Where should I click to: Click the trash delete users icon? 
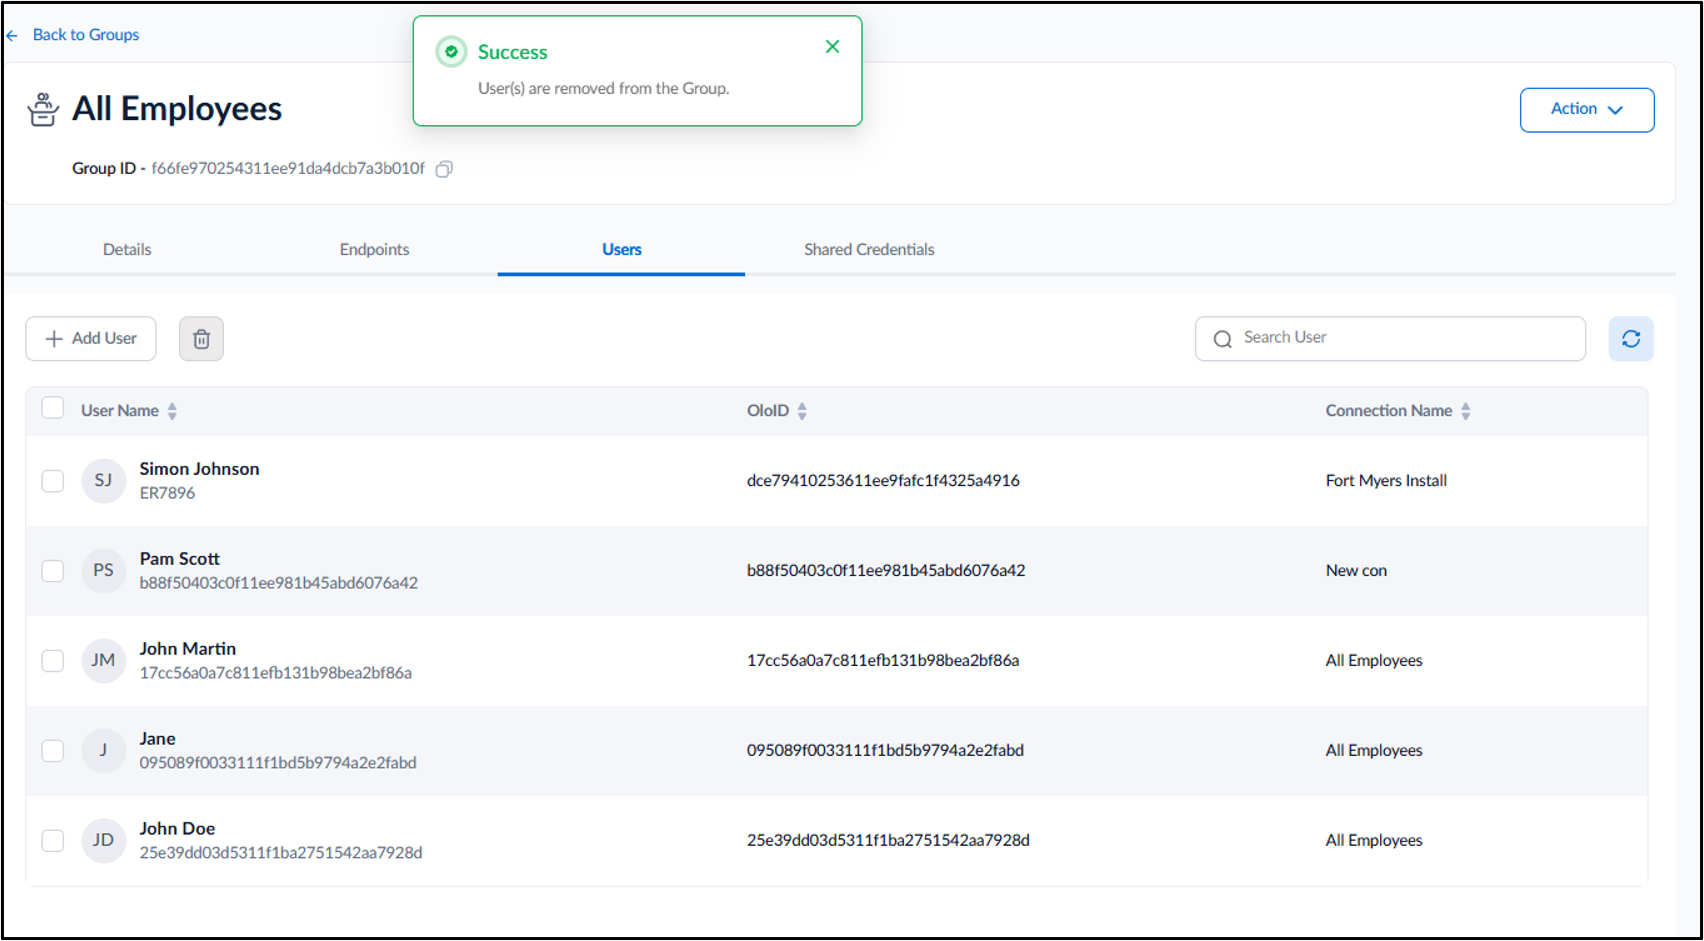pyautogui.click(x=201, y=339)
